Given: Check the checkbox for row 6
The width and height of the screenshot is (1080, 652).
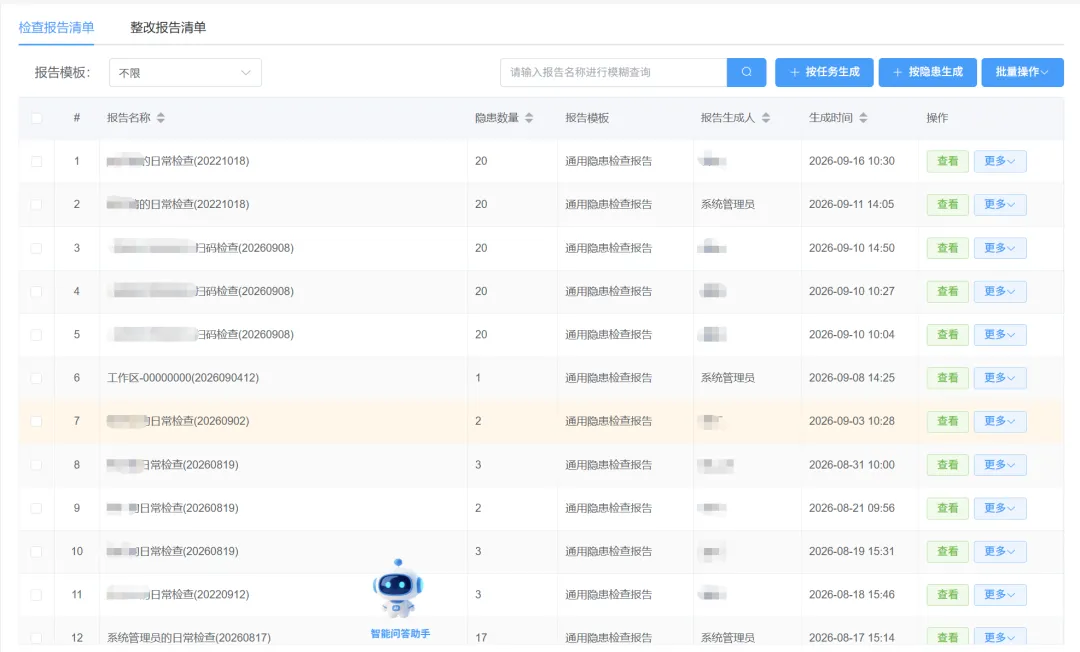Looking at the screenshot, I should (x=37, y=378).
